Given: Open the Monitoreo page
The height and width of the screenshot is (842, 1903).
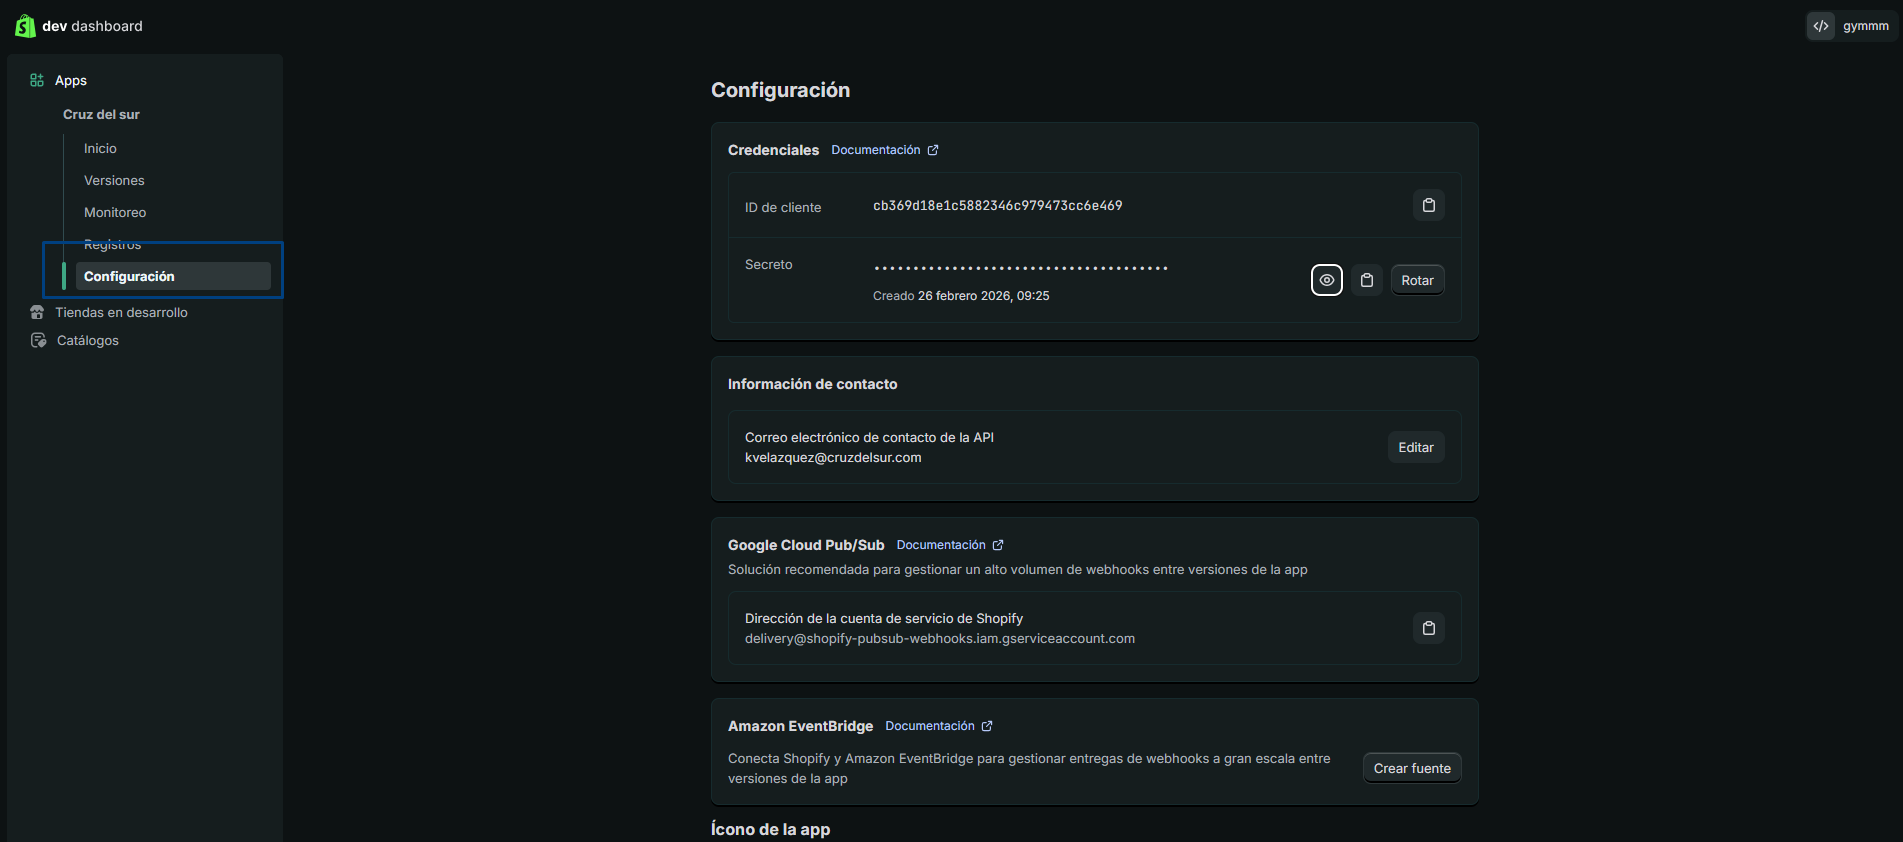Looking at the screenshot, I should coord(115,212).
